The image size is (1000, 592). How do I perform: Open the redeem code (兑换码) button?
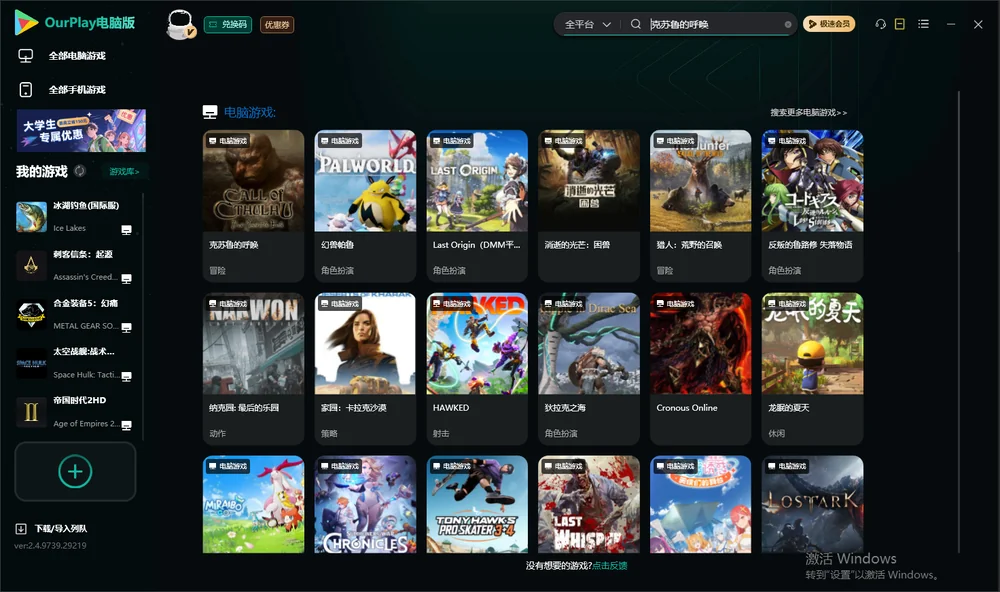pos(228,24)
